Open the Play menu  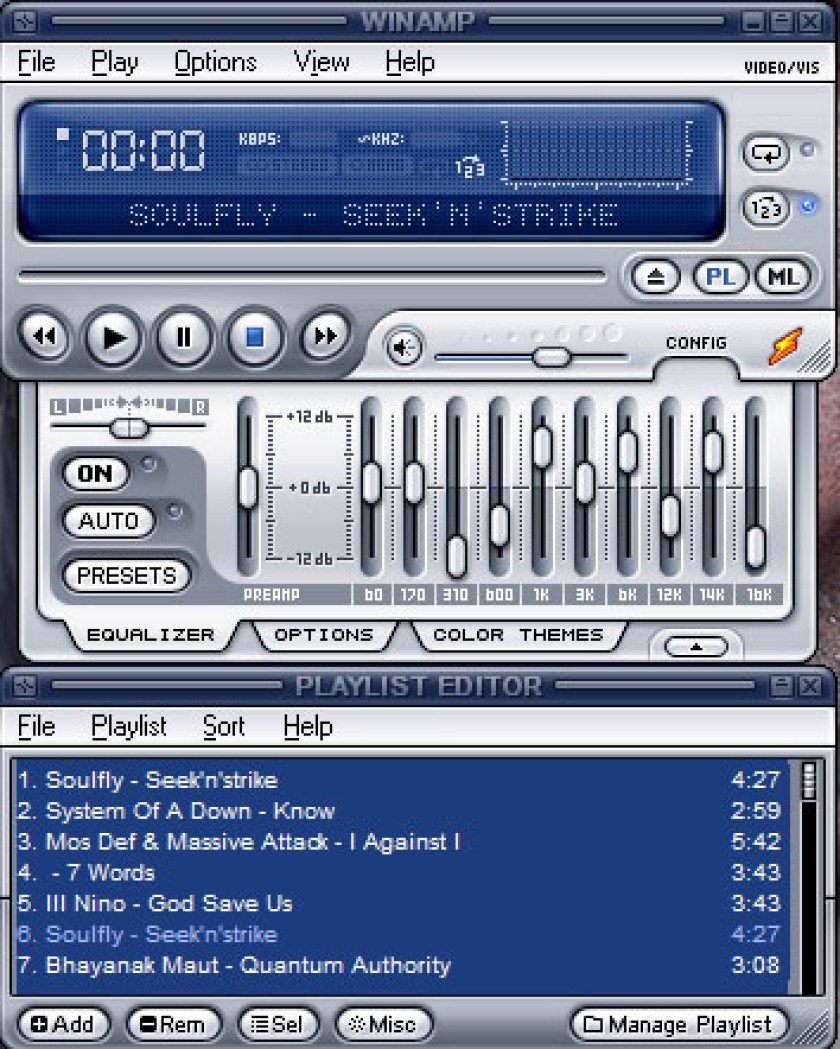coord(114,62)
